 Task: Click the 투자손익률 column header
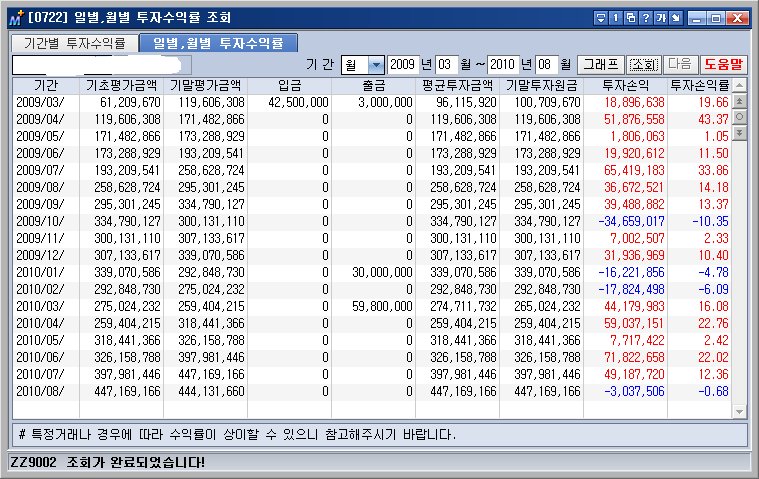(x=700, y=86)
